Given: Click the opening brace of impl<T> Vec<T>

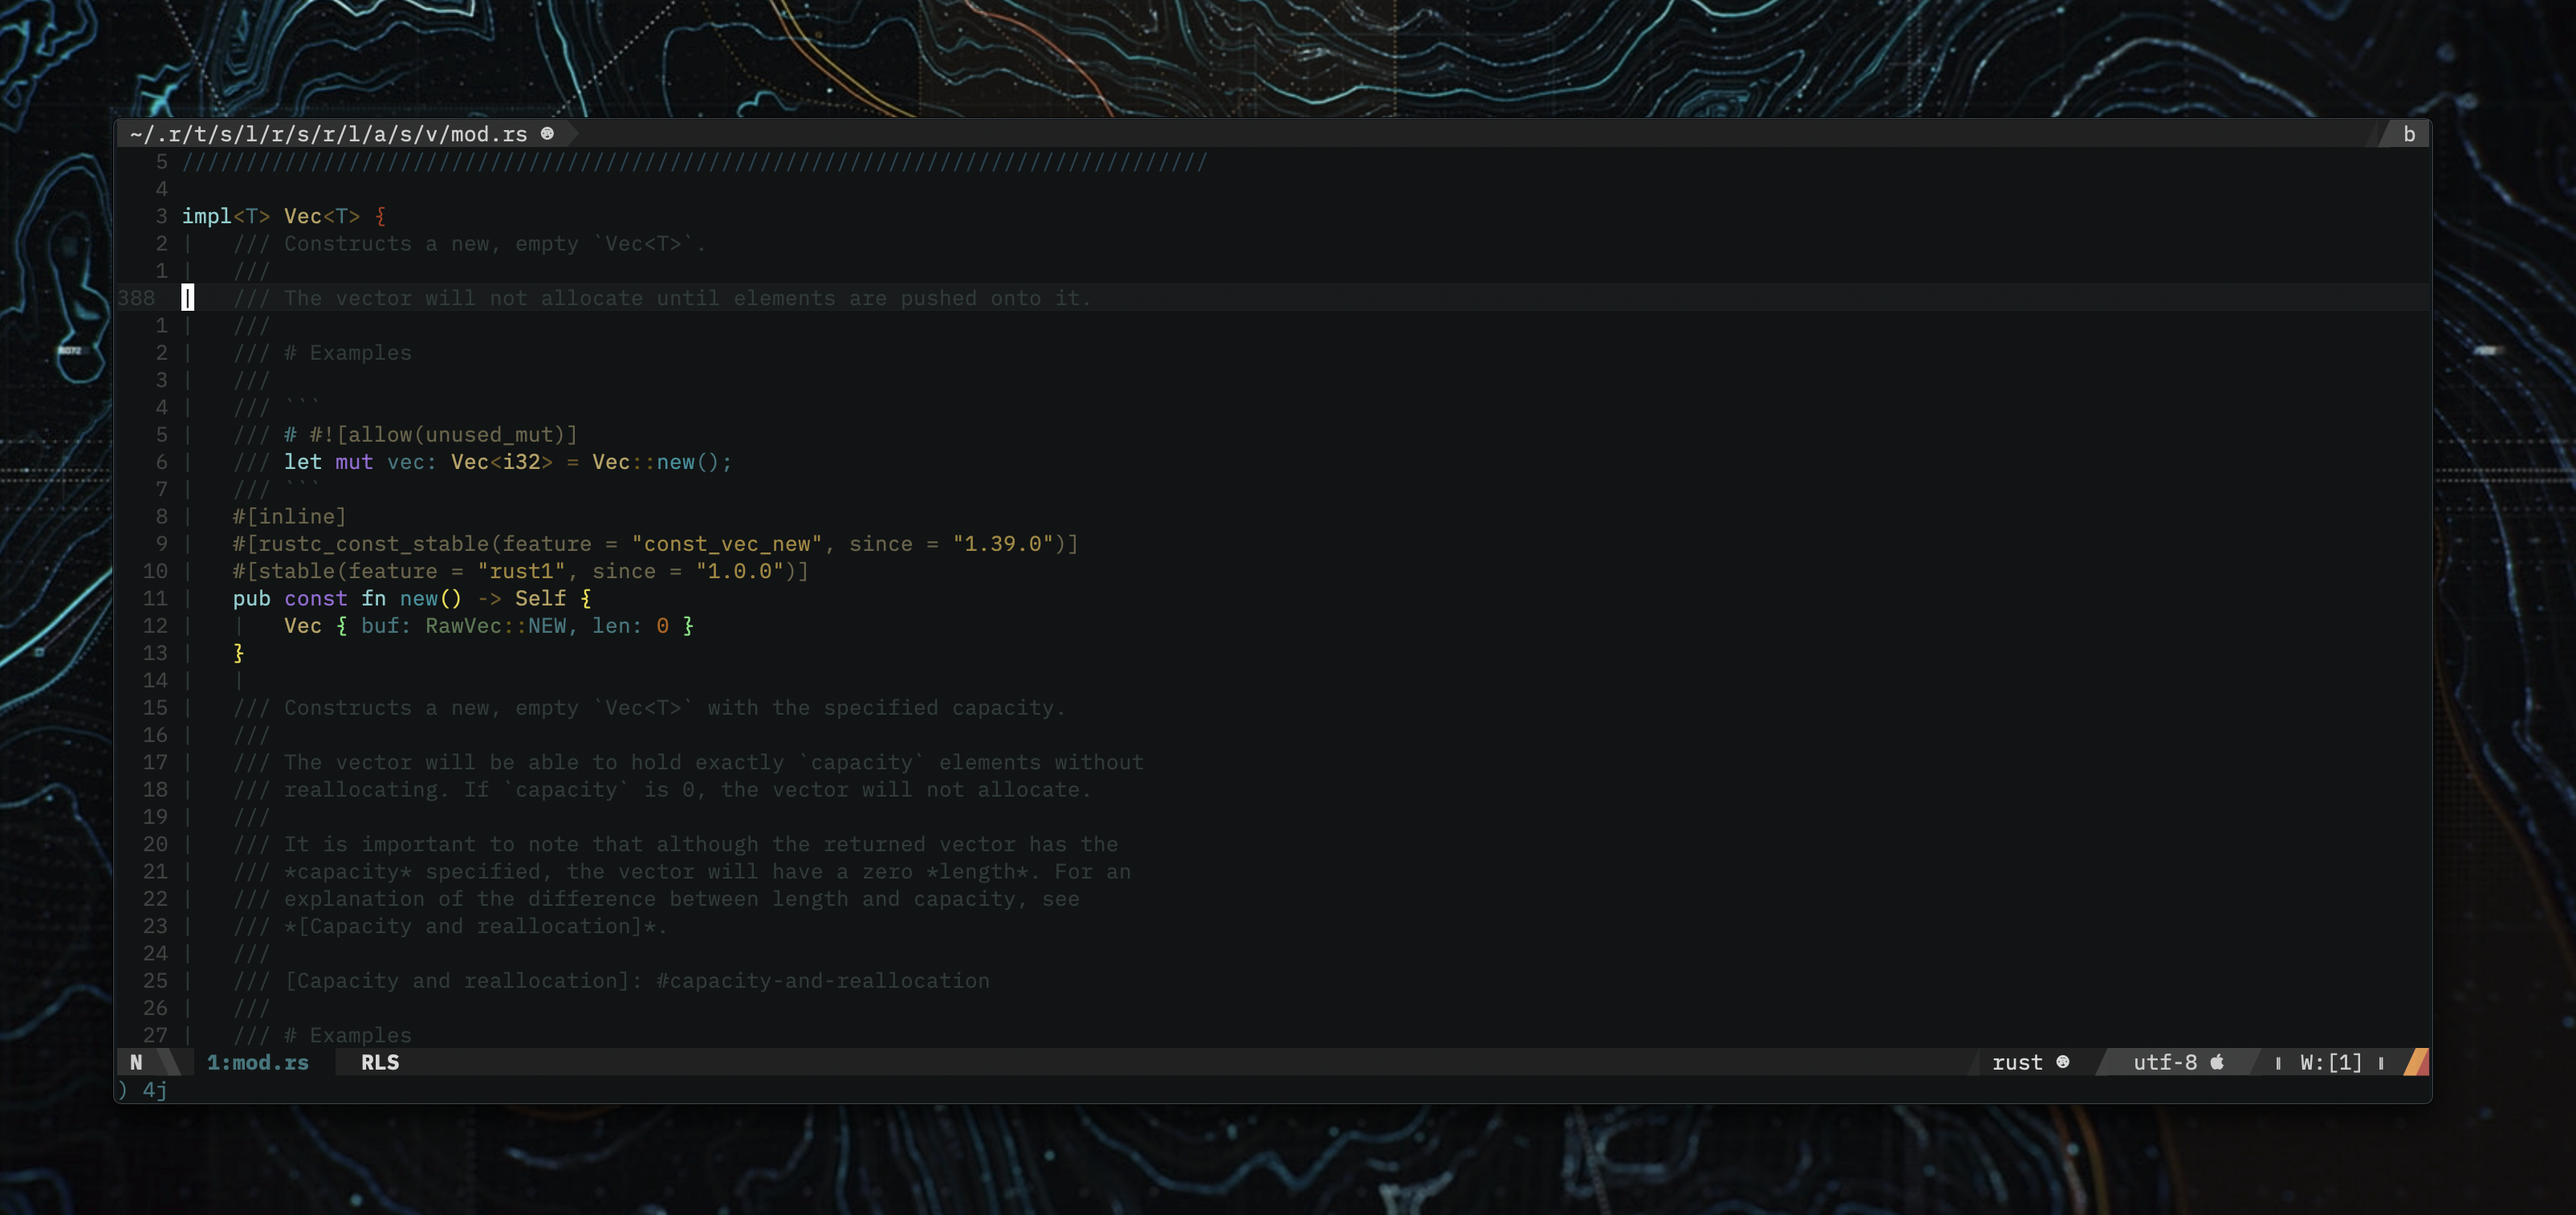Looking at the screenshot, I should [380, 216].
